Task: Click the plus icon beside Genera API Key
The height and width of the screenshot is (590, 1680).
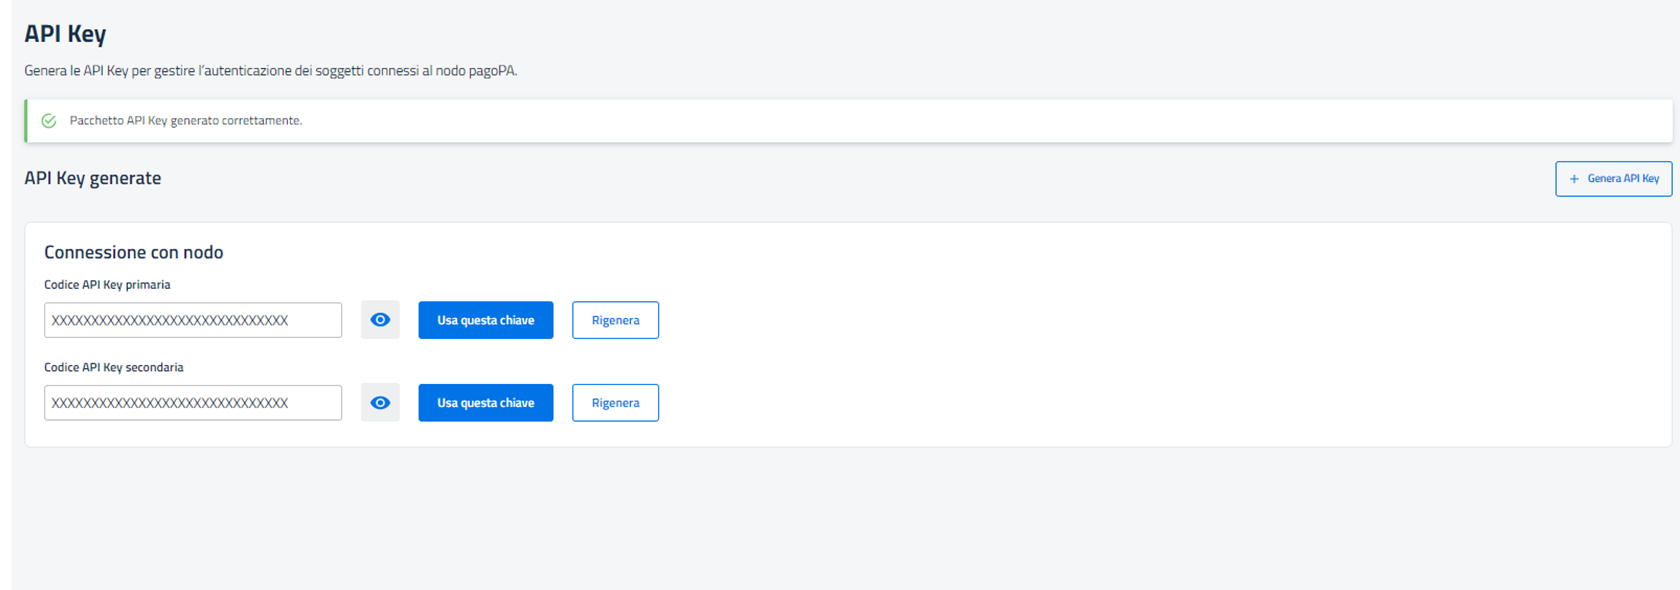Action: (x=1574, y=179)
